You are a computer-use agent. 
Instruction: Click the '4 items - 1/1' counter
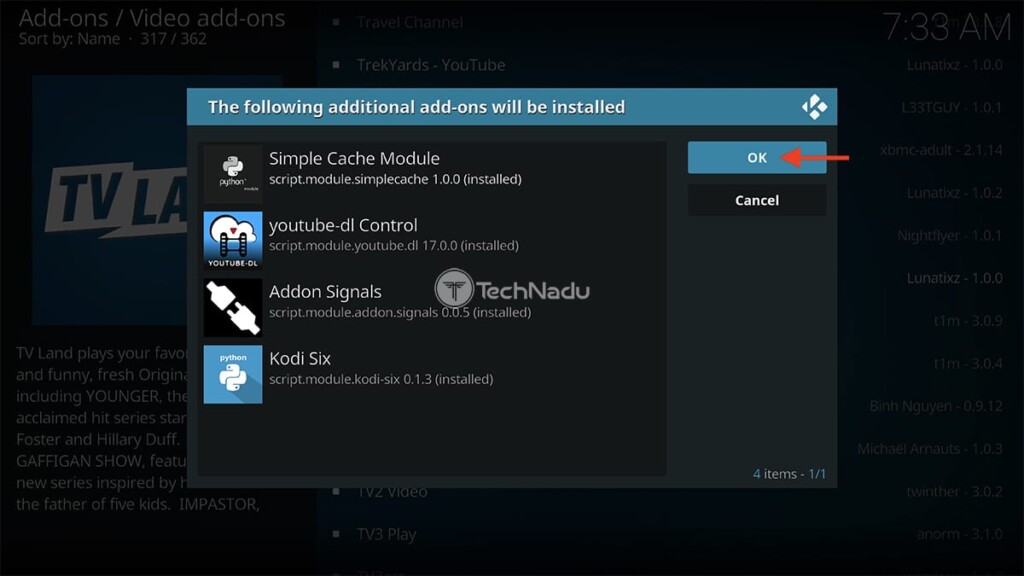click(789, 473)
